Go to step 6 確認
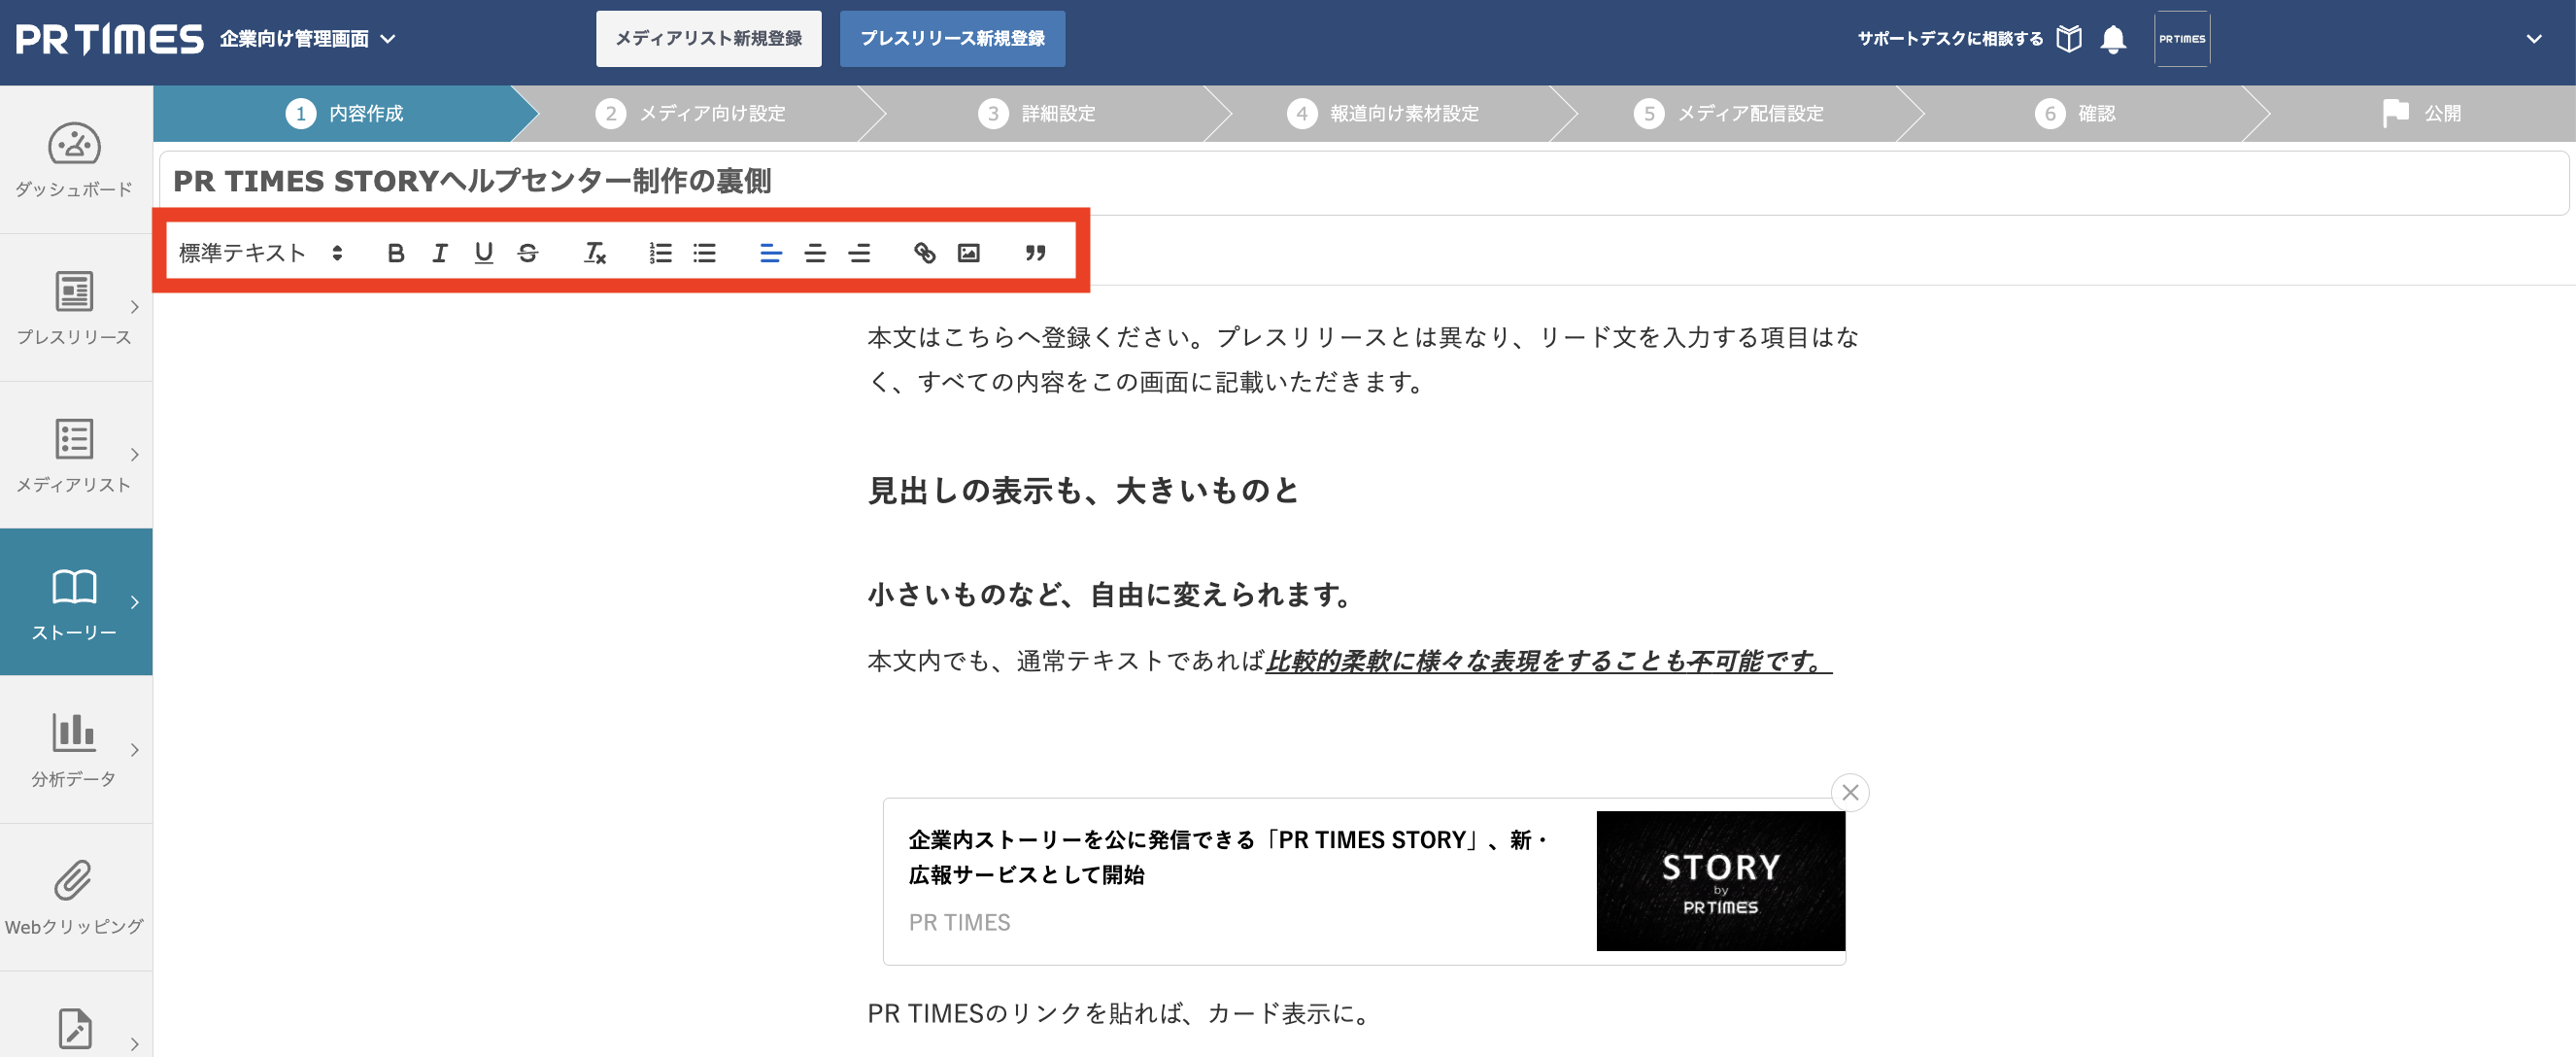Viewport: 2576px width, 1057px height. 2076,113
